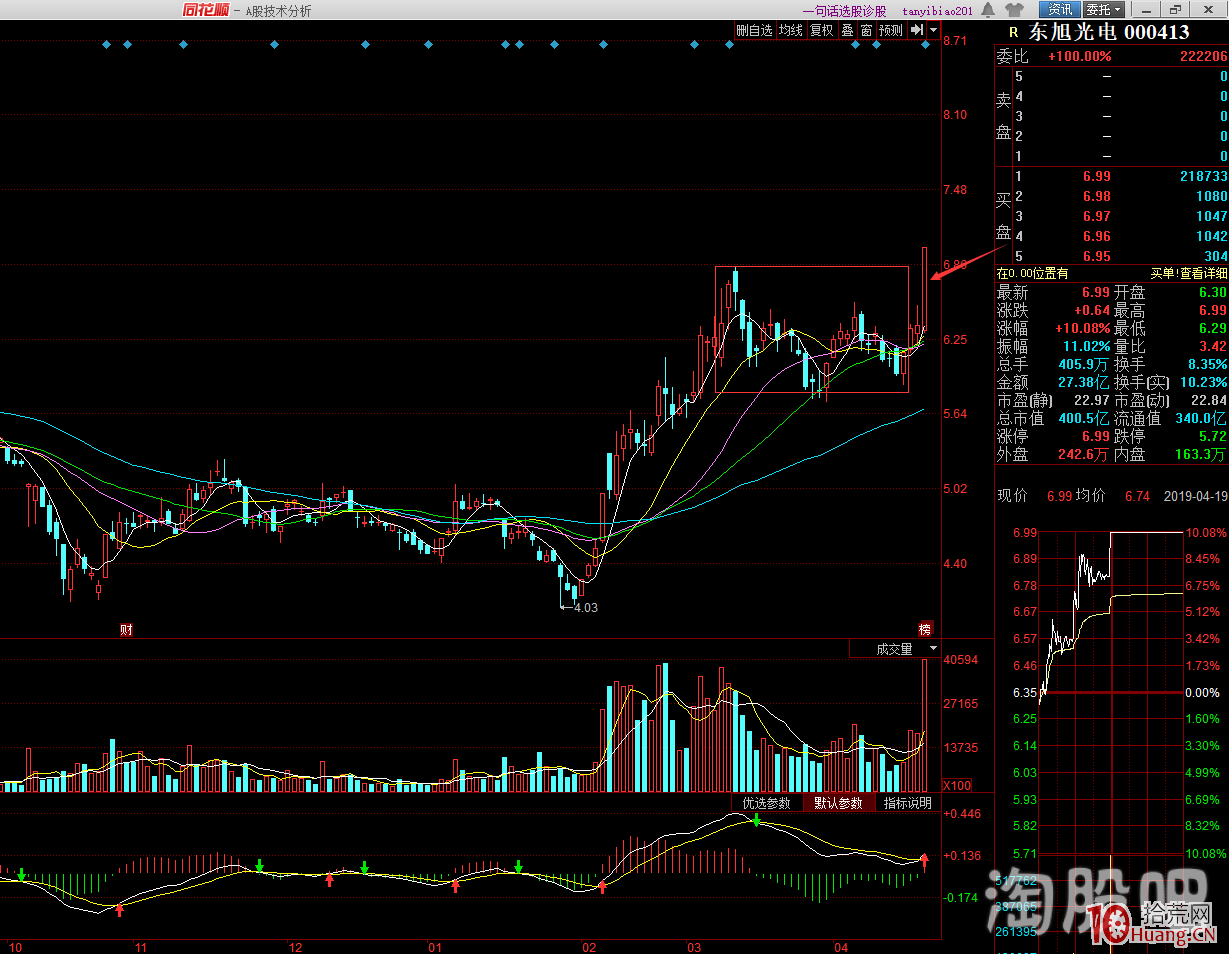
Task: Toggle the 预测 forecast option
Action: pyautogui.click(x=891, y=30)
